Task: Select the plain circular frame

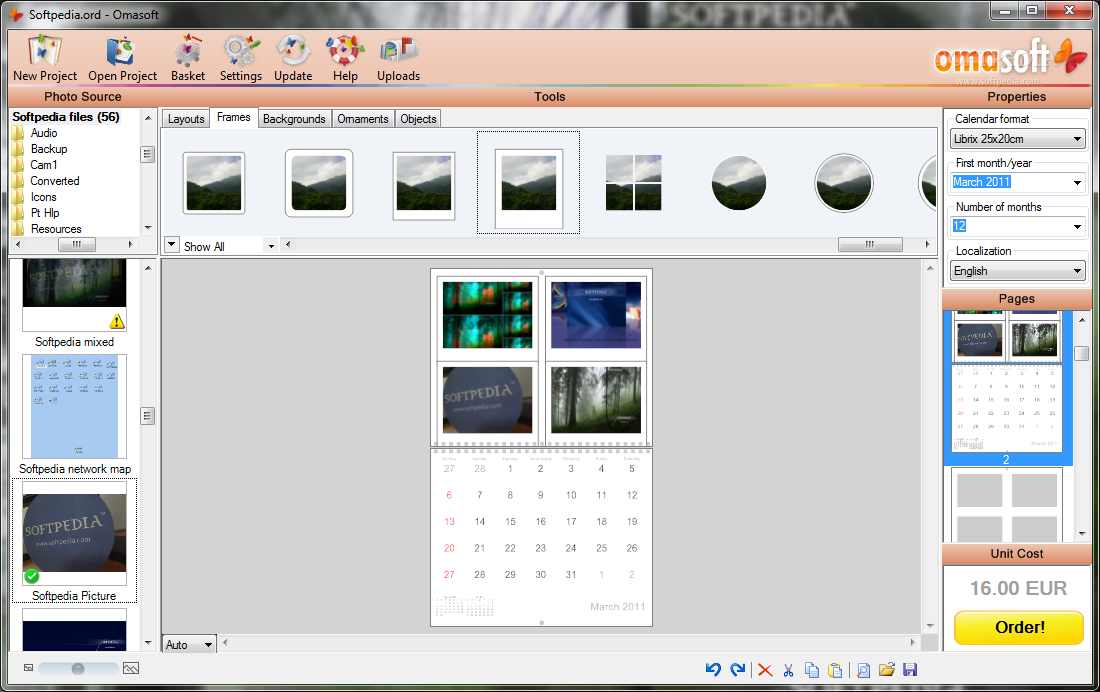Action: tap(739, 183)
